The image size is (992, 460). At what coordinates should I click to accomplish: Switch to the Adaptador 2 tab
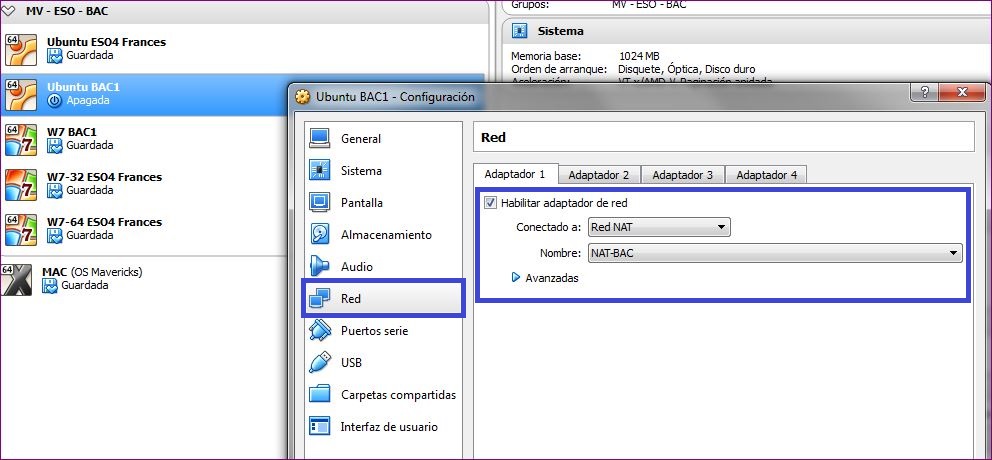pyautogui.click(x=598, y=175)
